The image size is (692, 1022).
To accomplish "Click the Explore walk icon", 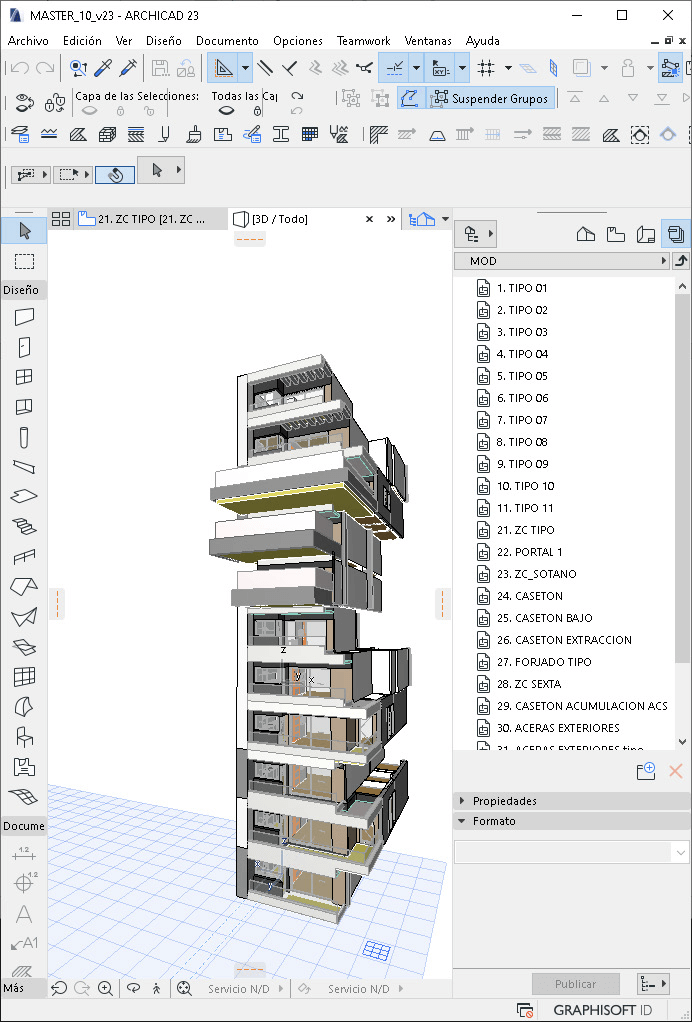I will click(156, 989).
